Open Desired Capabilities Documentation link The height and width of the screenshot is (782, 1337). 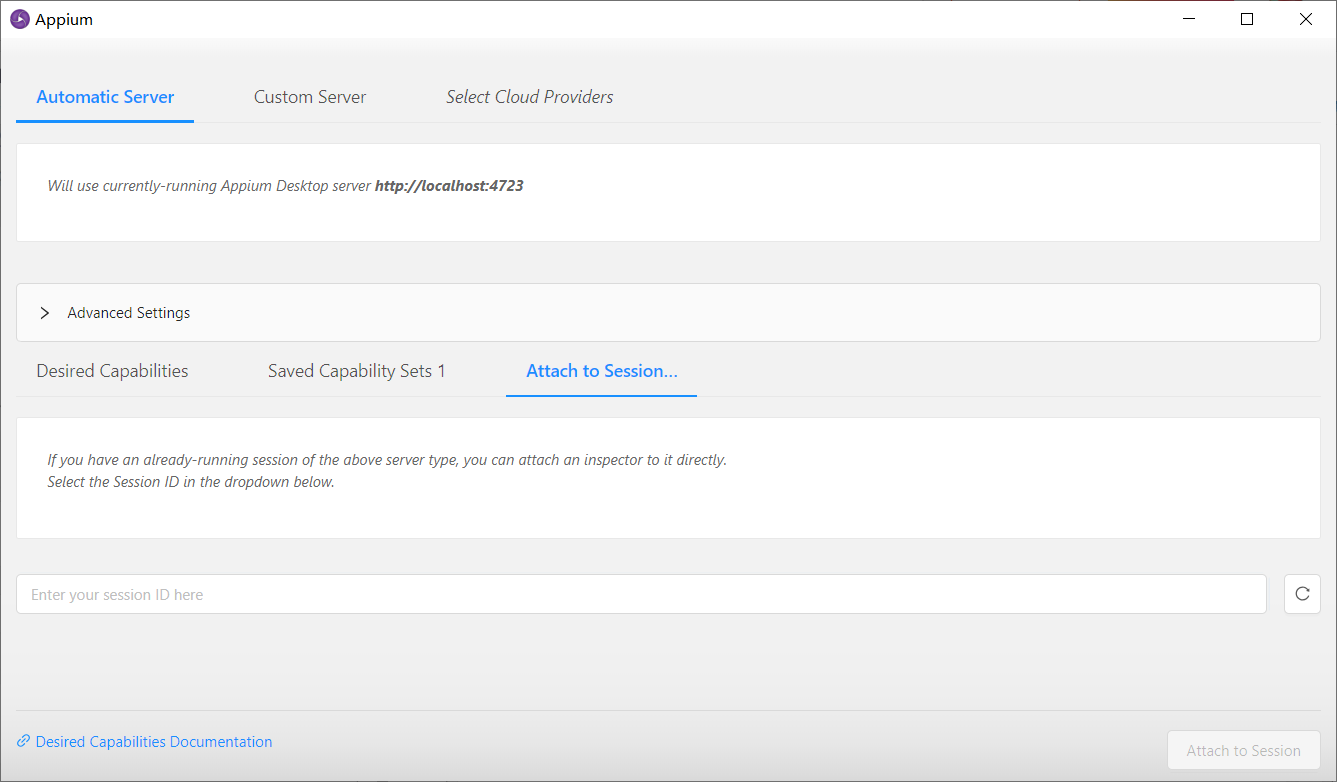[154, 742]
